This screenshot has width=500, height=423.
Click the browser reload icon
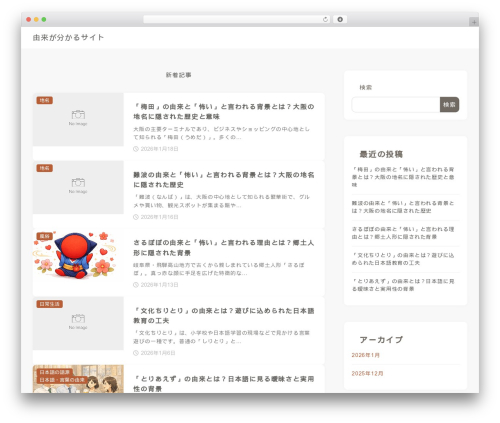click(x=325, y=20)
